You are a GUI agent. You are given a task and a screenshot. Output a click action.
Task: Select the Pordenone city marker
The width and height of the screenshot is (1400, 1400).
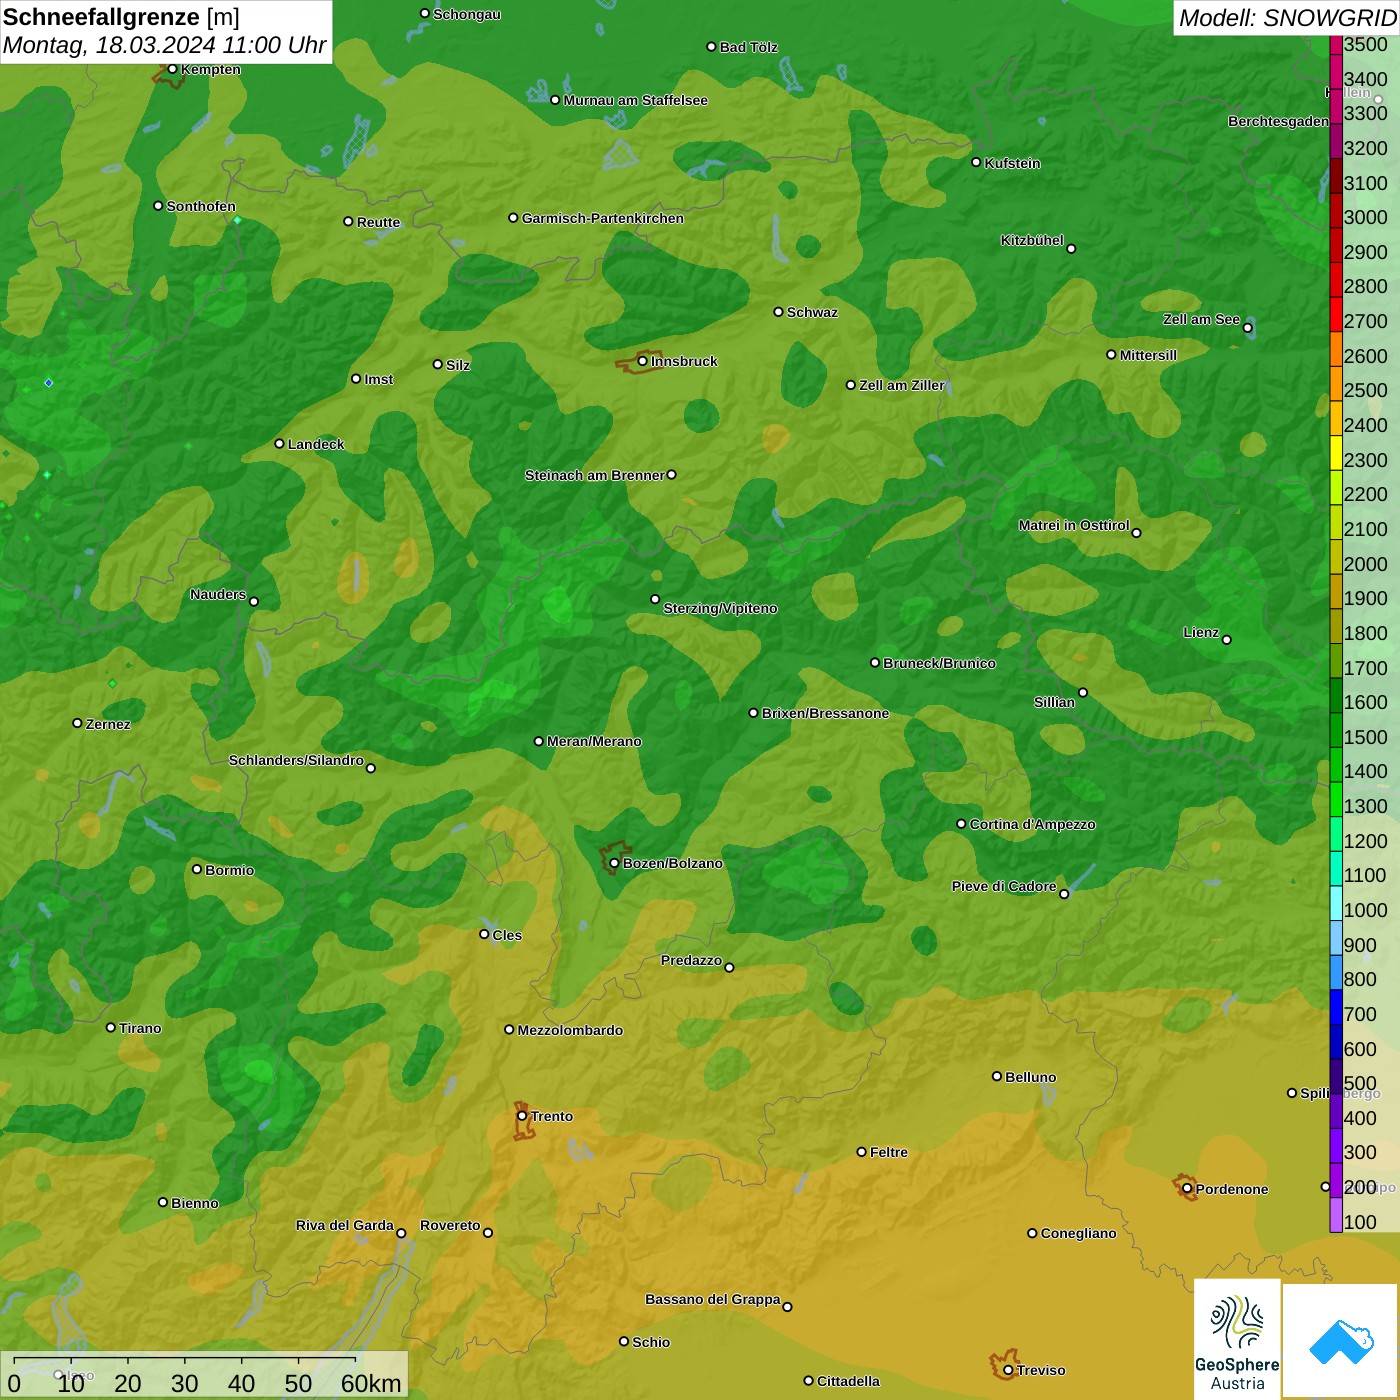coord(1187,1189)
